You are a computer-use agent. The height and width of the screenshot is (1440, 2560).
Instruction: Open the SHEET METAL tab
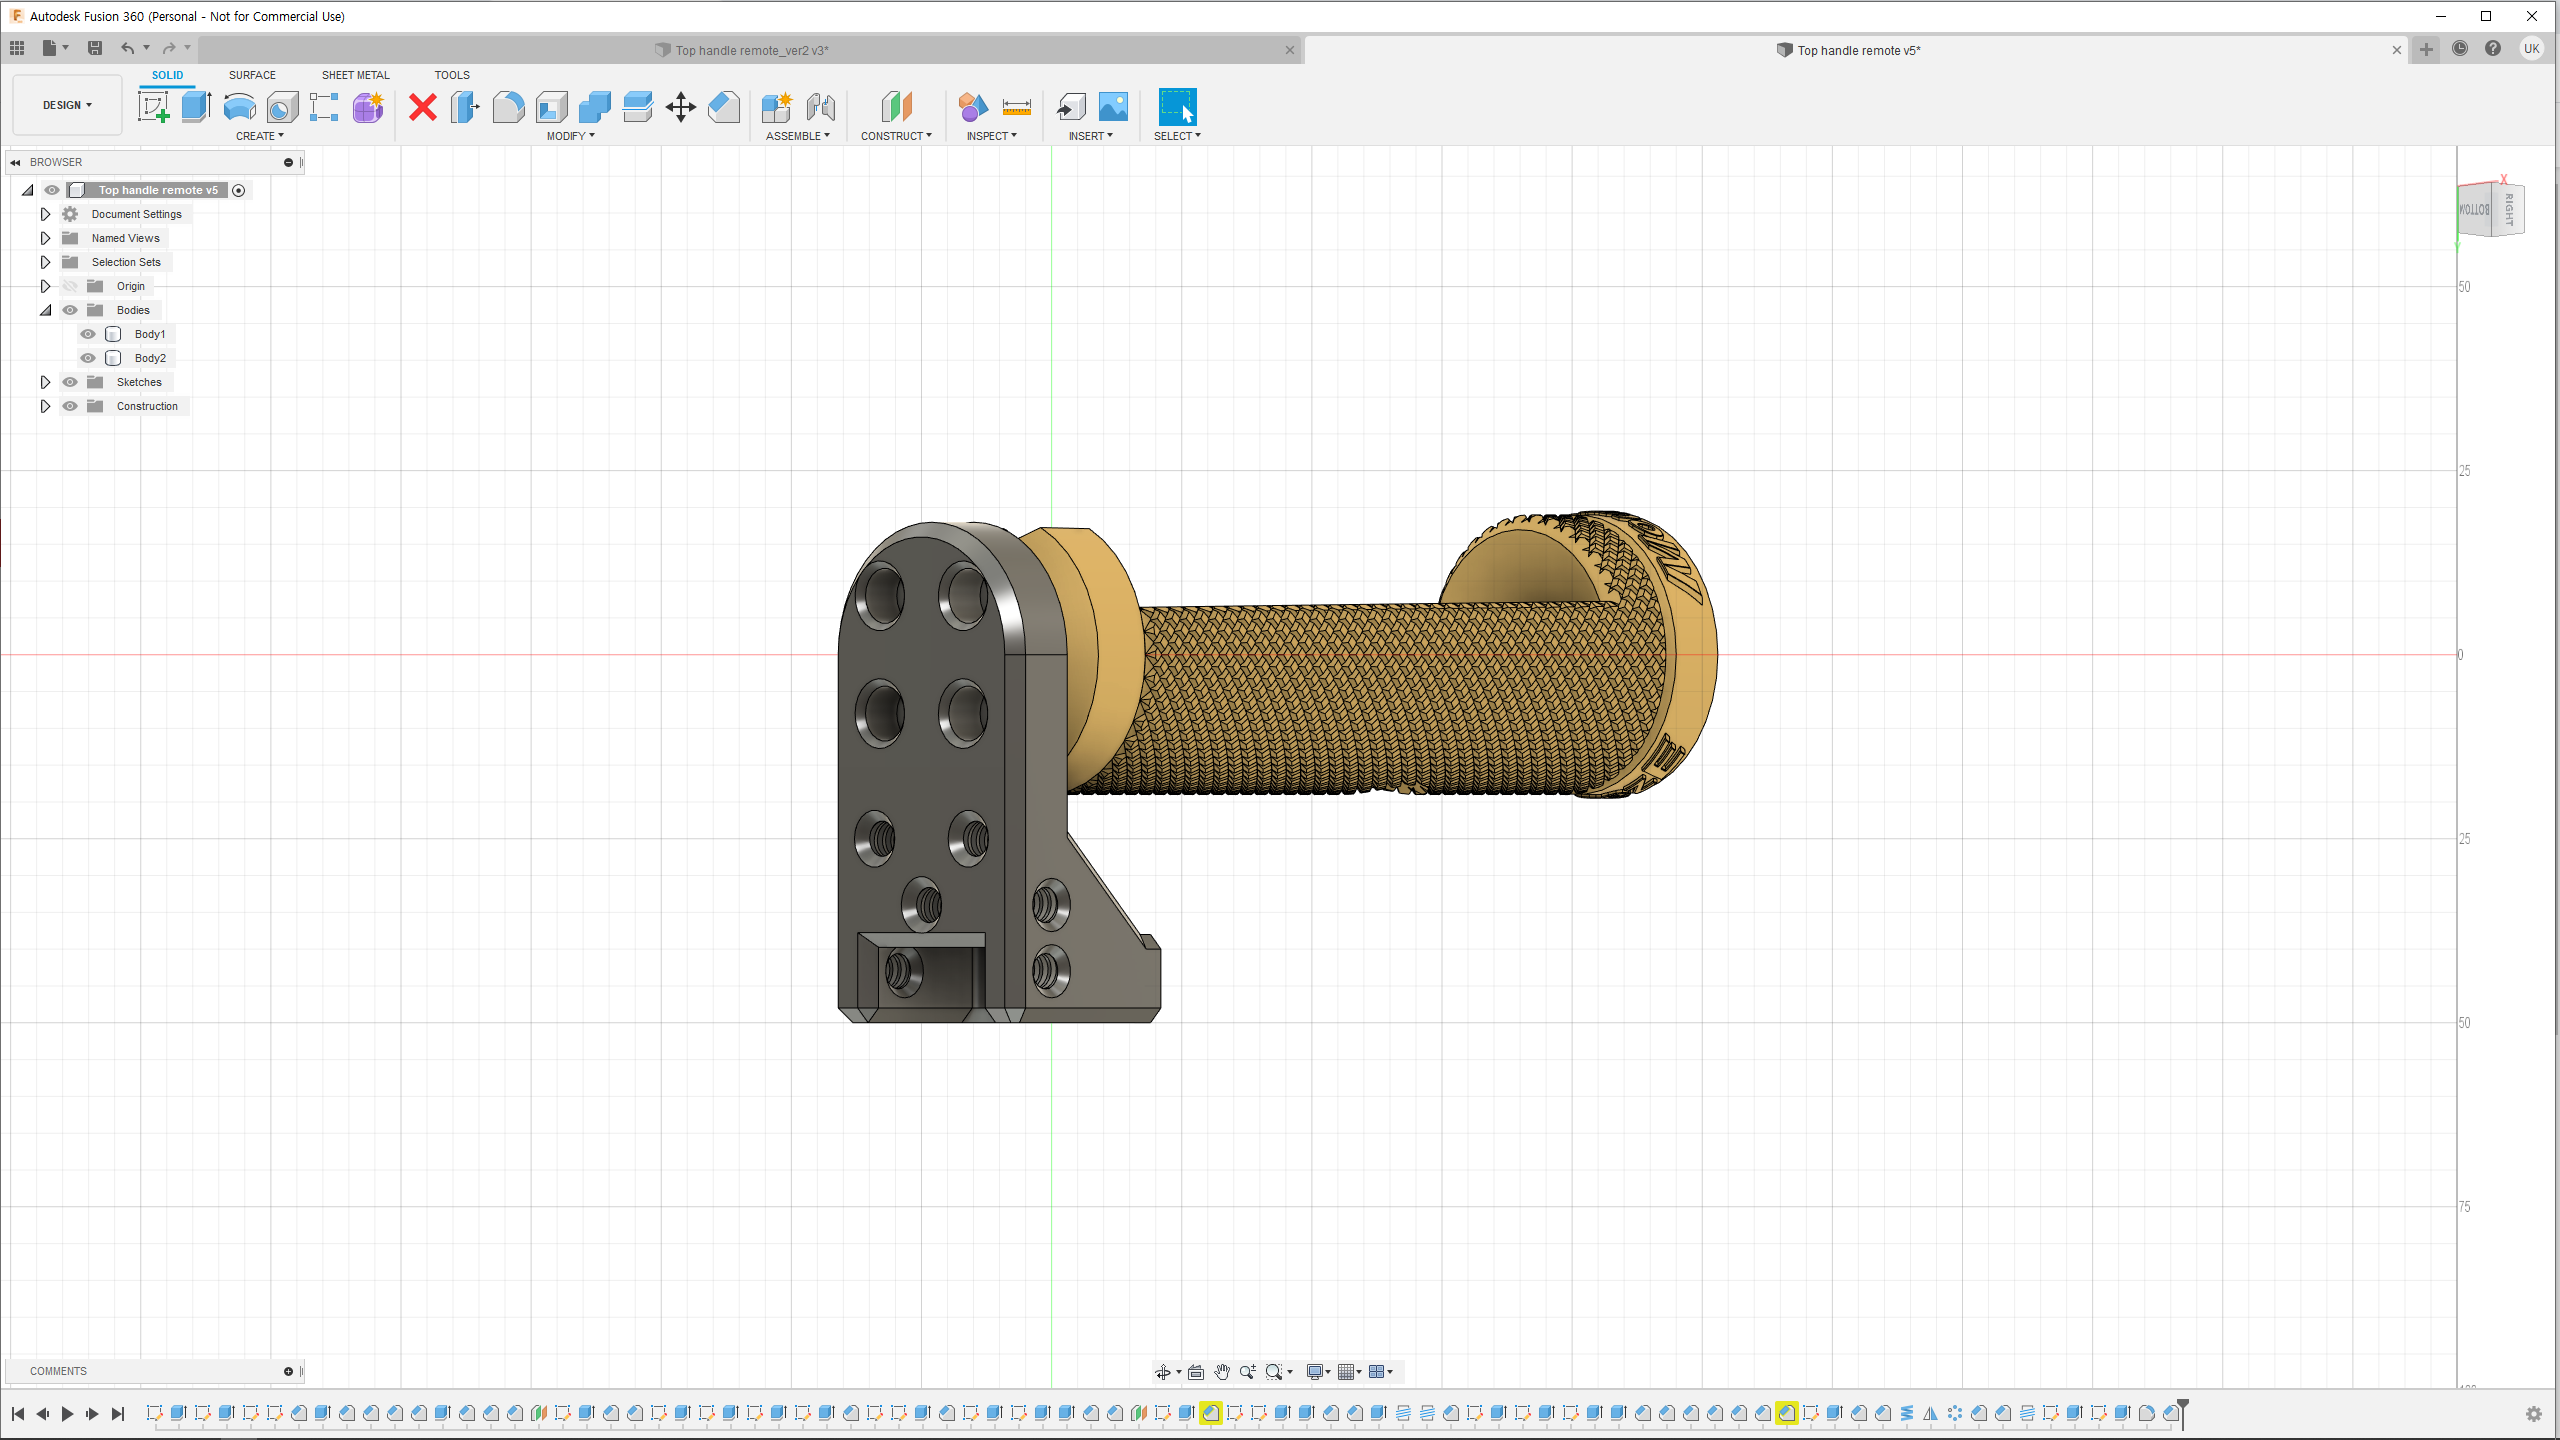355,75
